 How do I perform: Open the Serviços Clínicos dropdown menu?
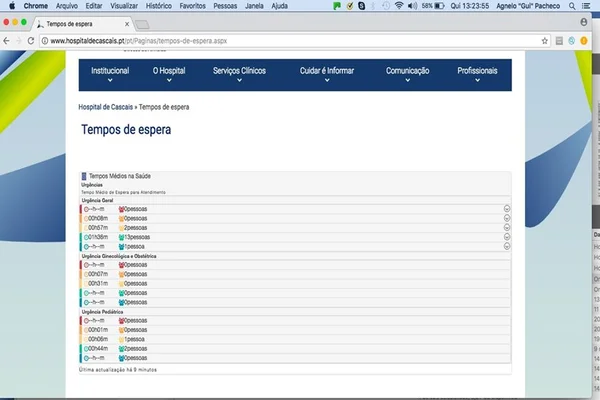(x=239, y=74)
